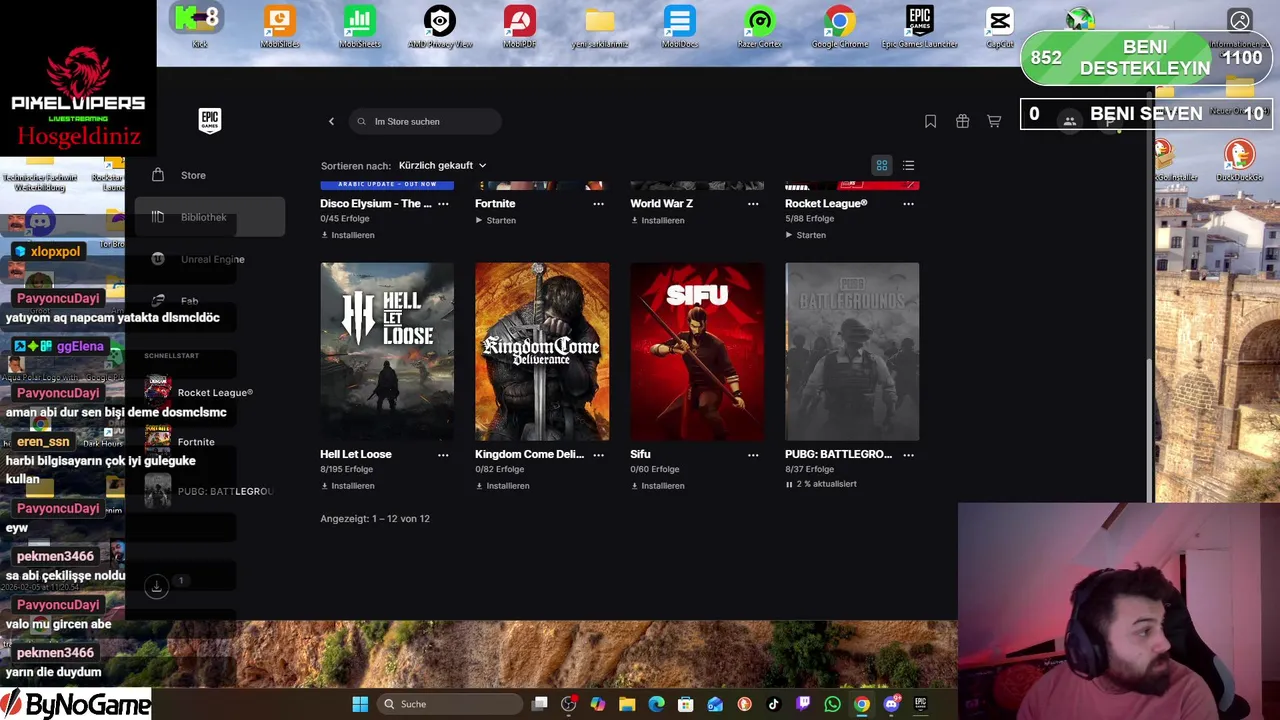
Task: Install Disco Elysium via Installieren
Action: pyautogui.click(x=347, y=235)
